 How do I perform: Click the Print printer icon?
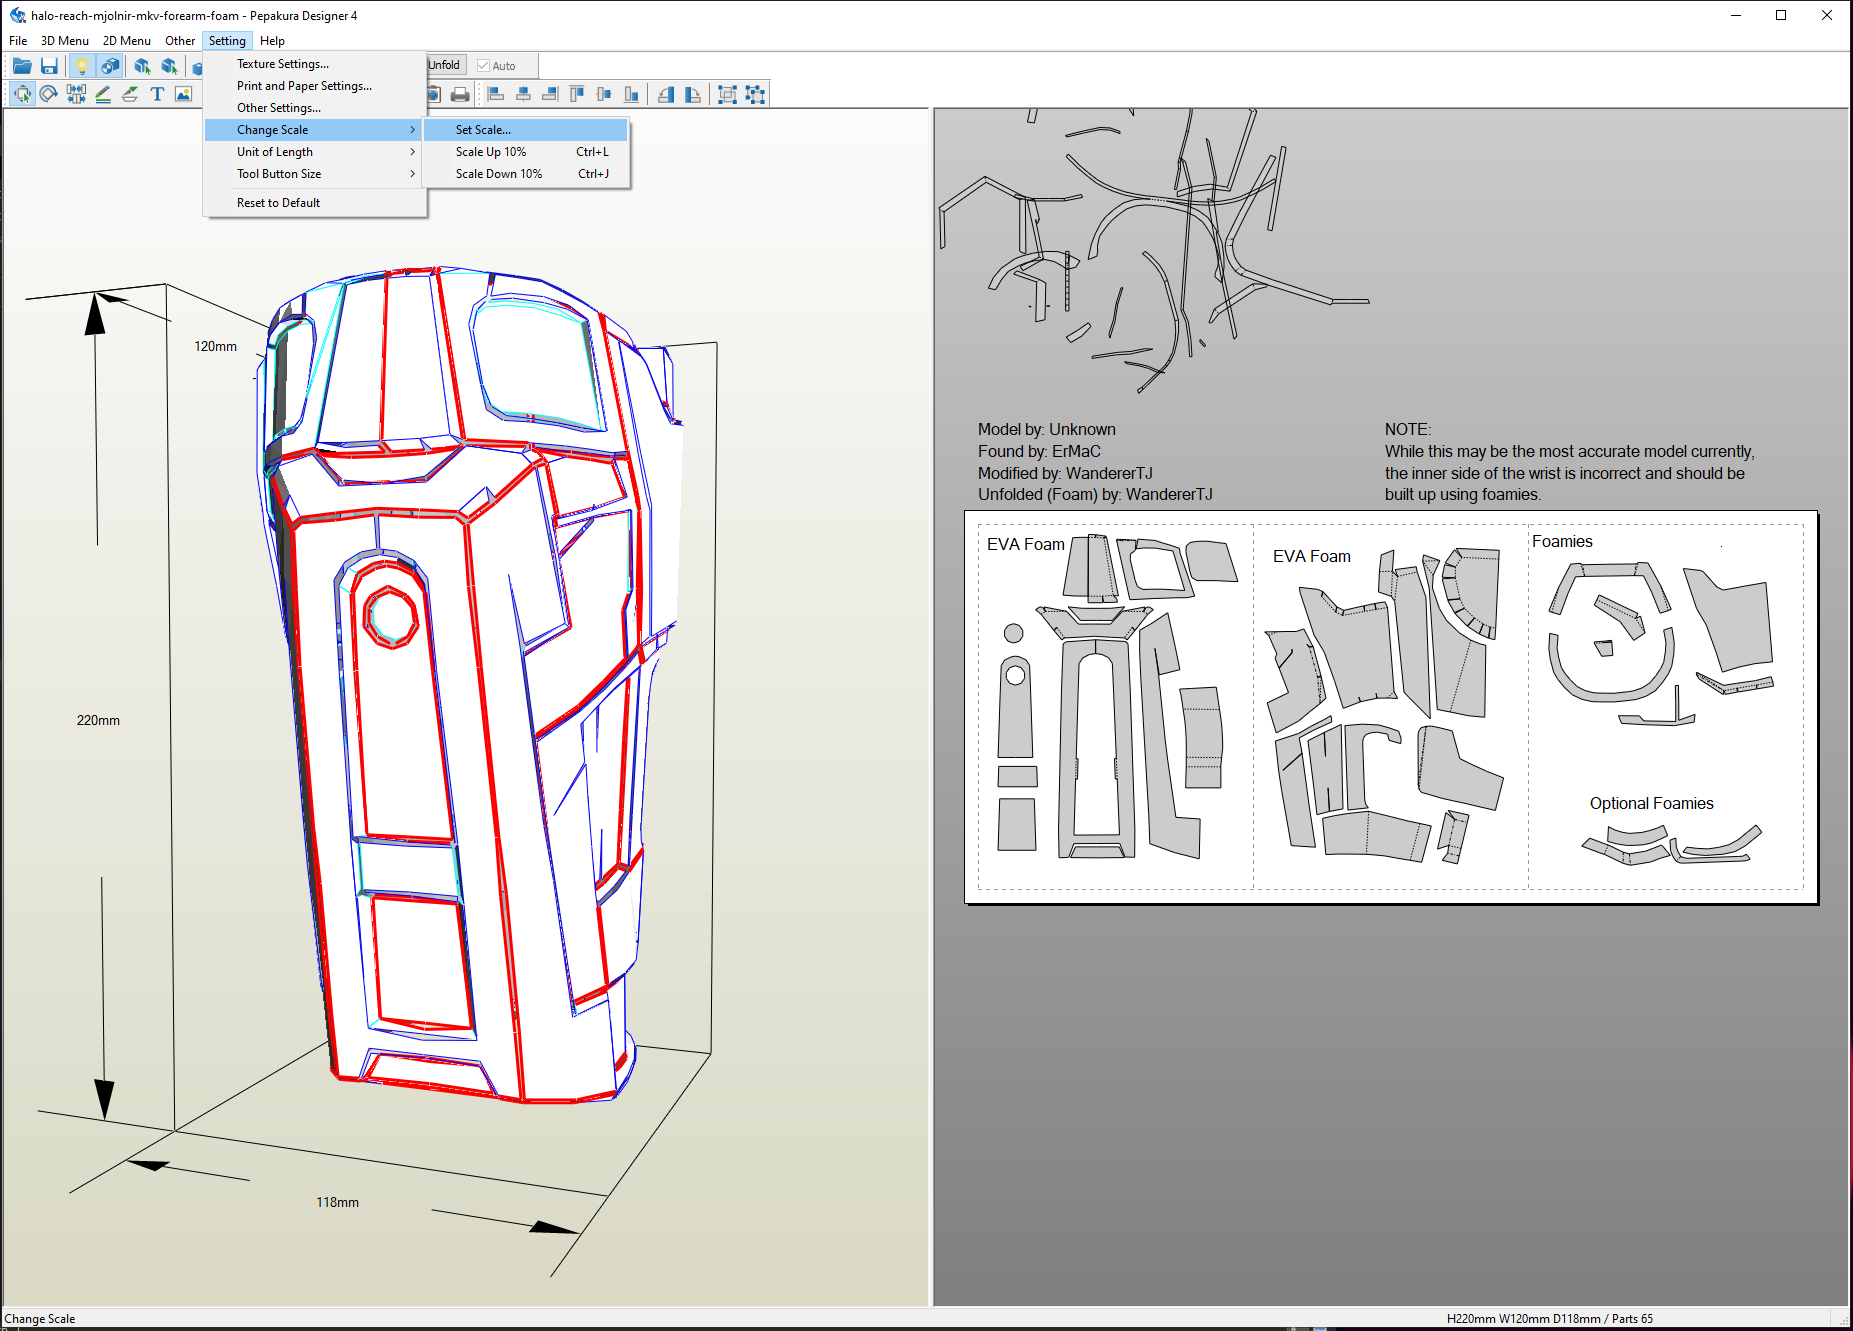coord(460,94)
